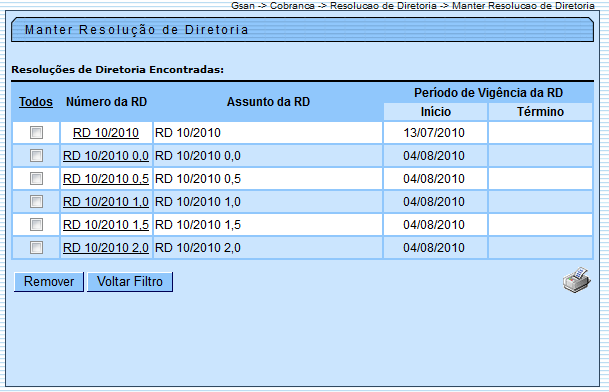This screenshot has width=609, height=392.
Task: Open the RD 10/2010 2,0 link
Action: click(106, 247)
